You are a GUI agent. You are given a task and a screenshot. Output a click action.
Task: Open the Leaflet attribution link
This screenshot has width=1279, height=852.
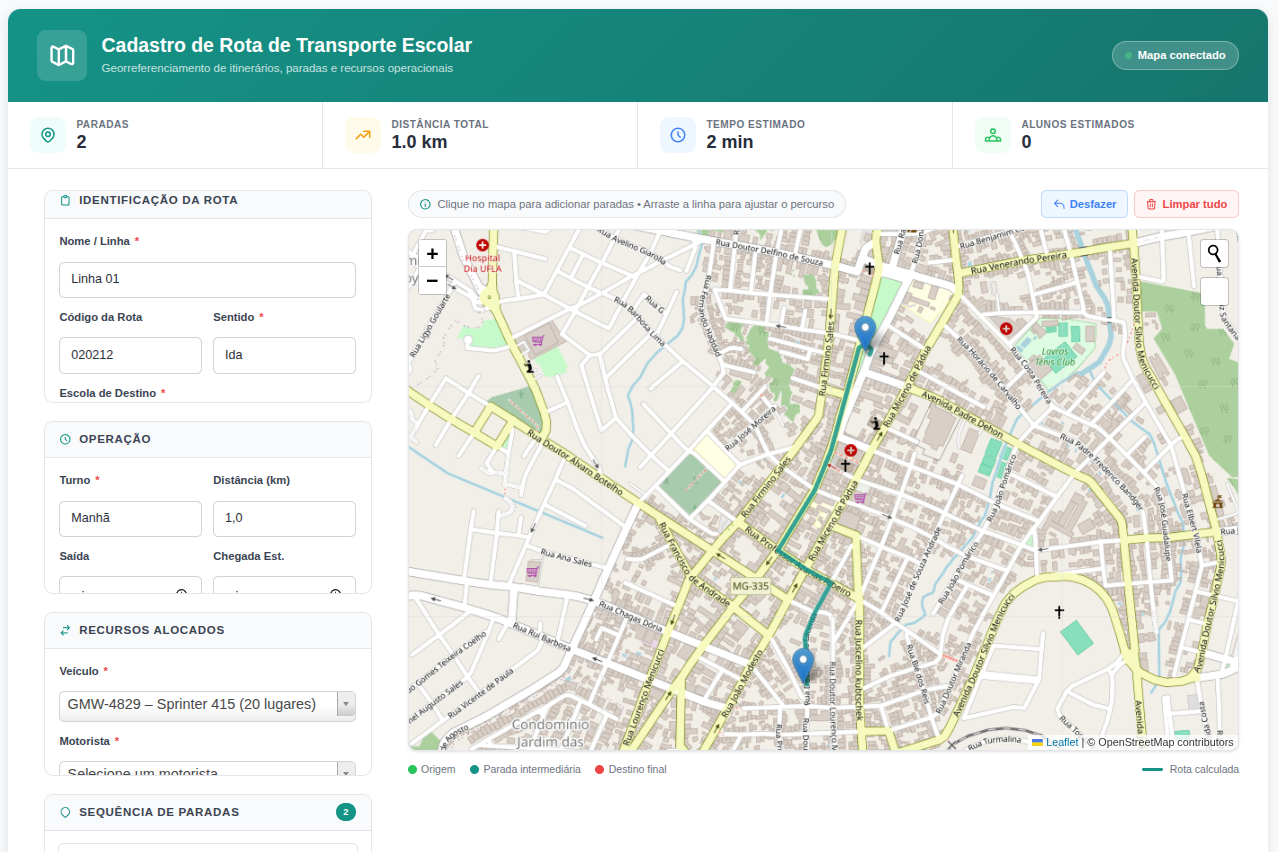[x=1062, y=742]
